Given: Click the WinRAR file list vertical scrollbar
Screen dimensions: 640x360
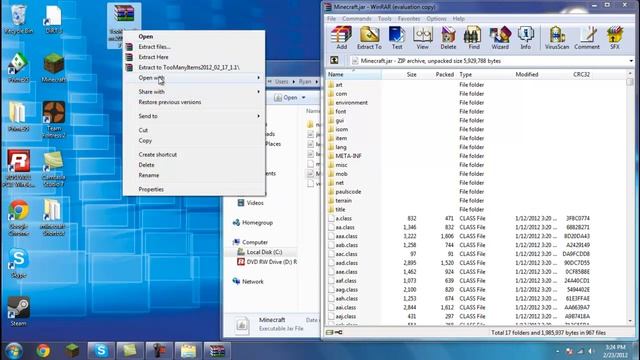Looking at the screenshot, I should [630, 198].
